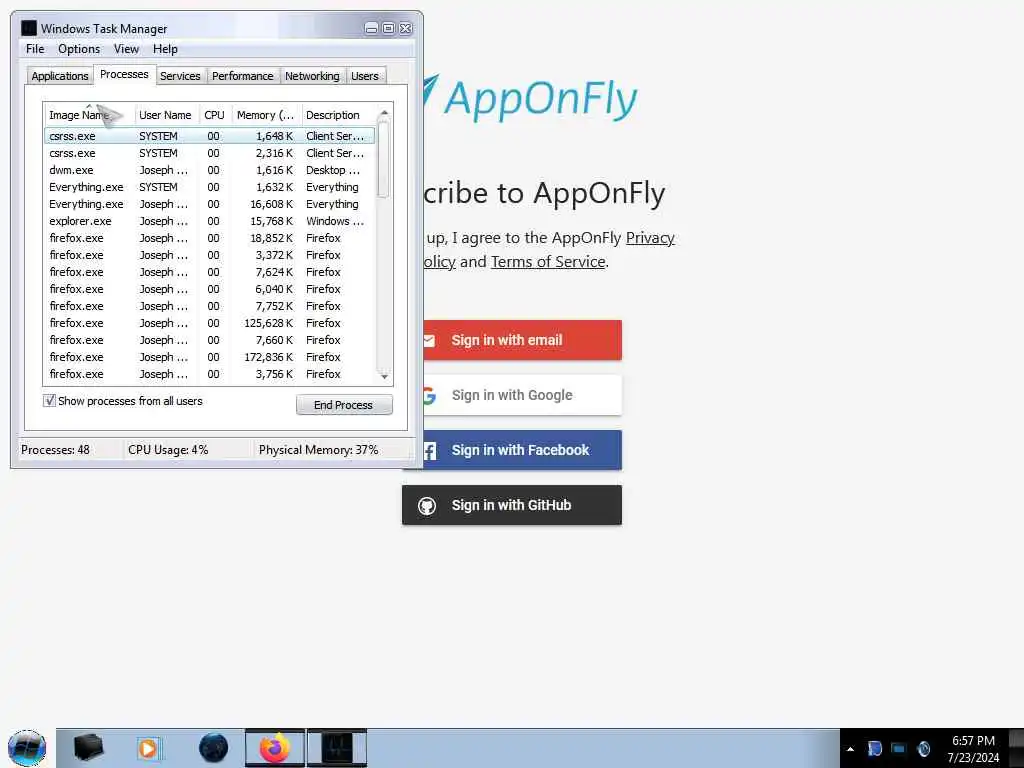
Task: Open the Windows Start menu orb
Action: 27,748
